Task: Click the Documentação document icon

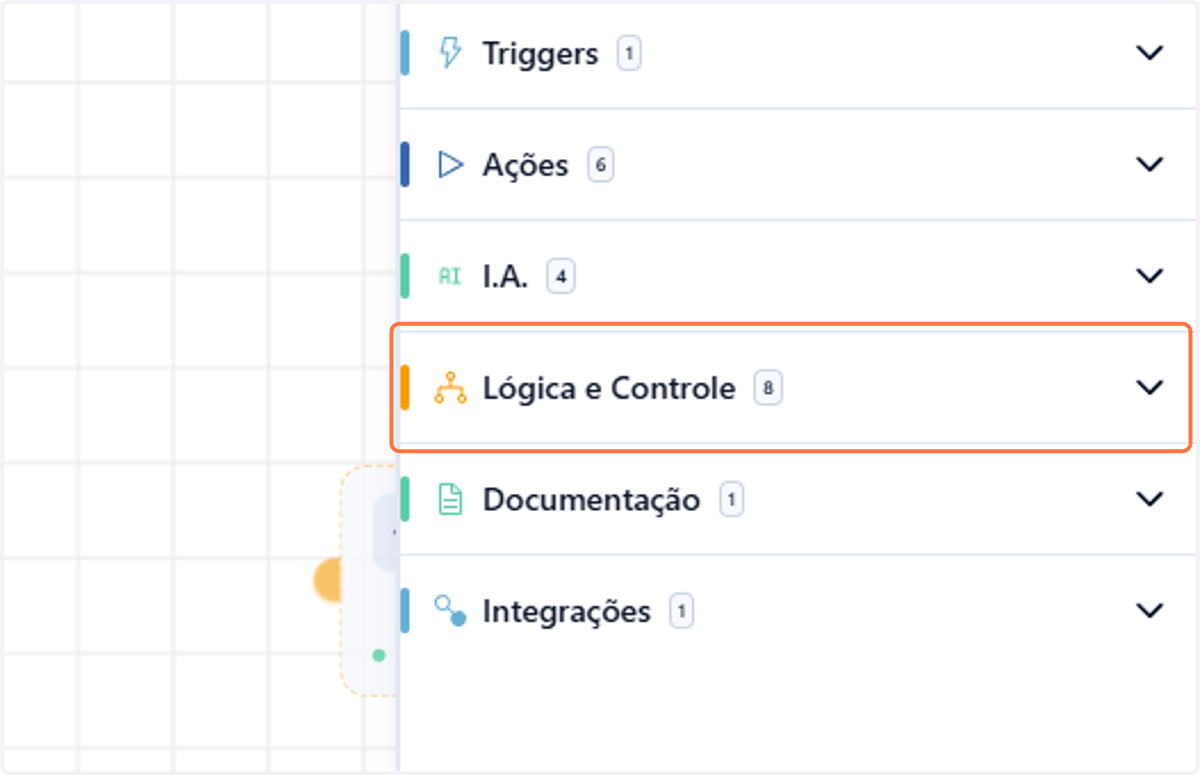Action: (451, 499)
